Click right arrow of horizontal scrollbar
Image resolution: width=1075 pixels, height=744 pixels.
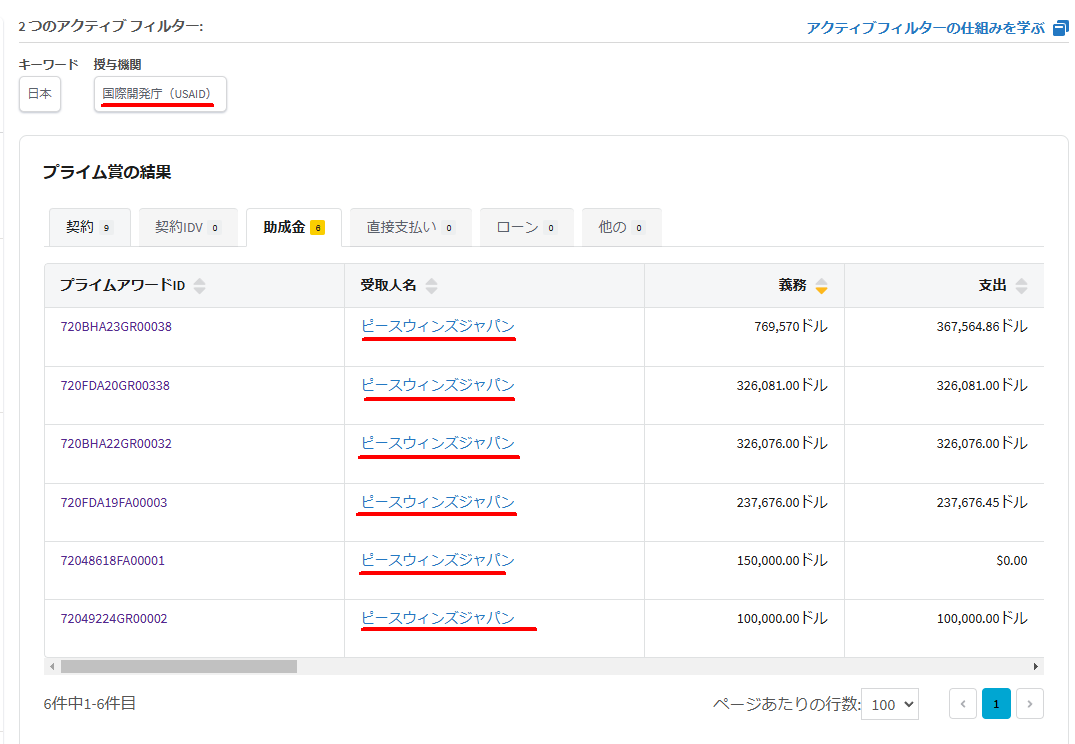click(x=1036, y=666)
